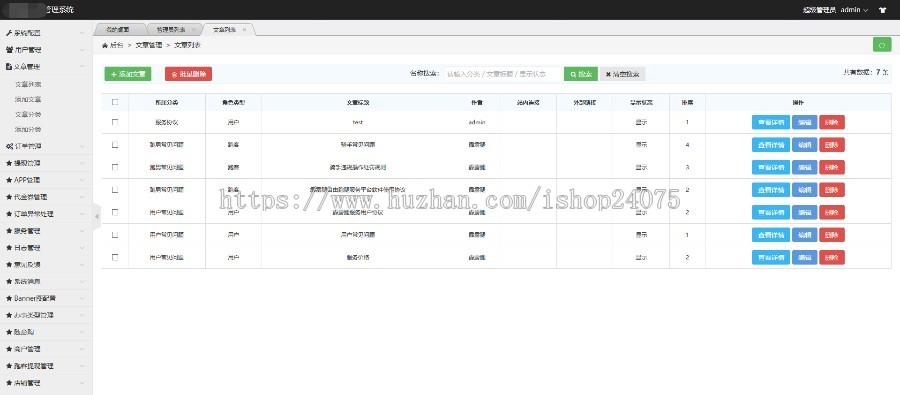This screenshot has width=900, height=395.
Task: Click the red 批量删除 button
Action: (188, 74)
